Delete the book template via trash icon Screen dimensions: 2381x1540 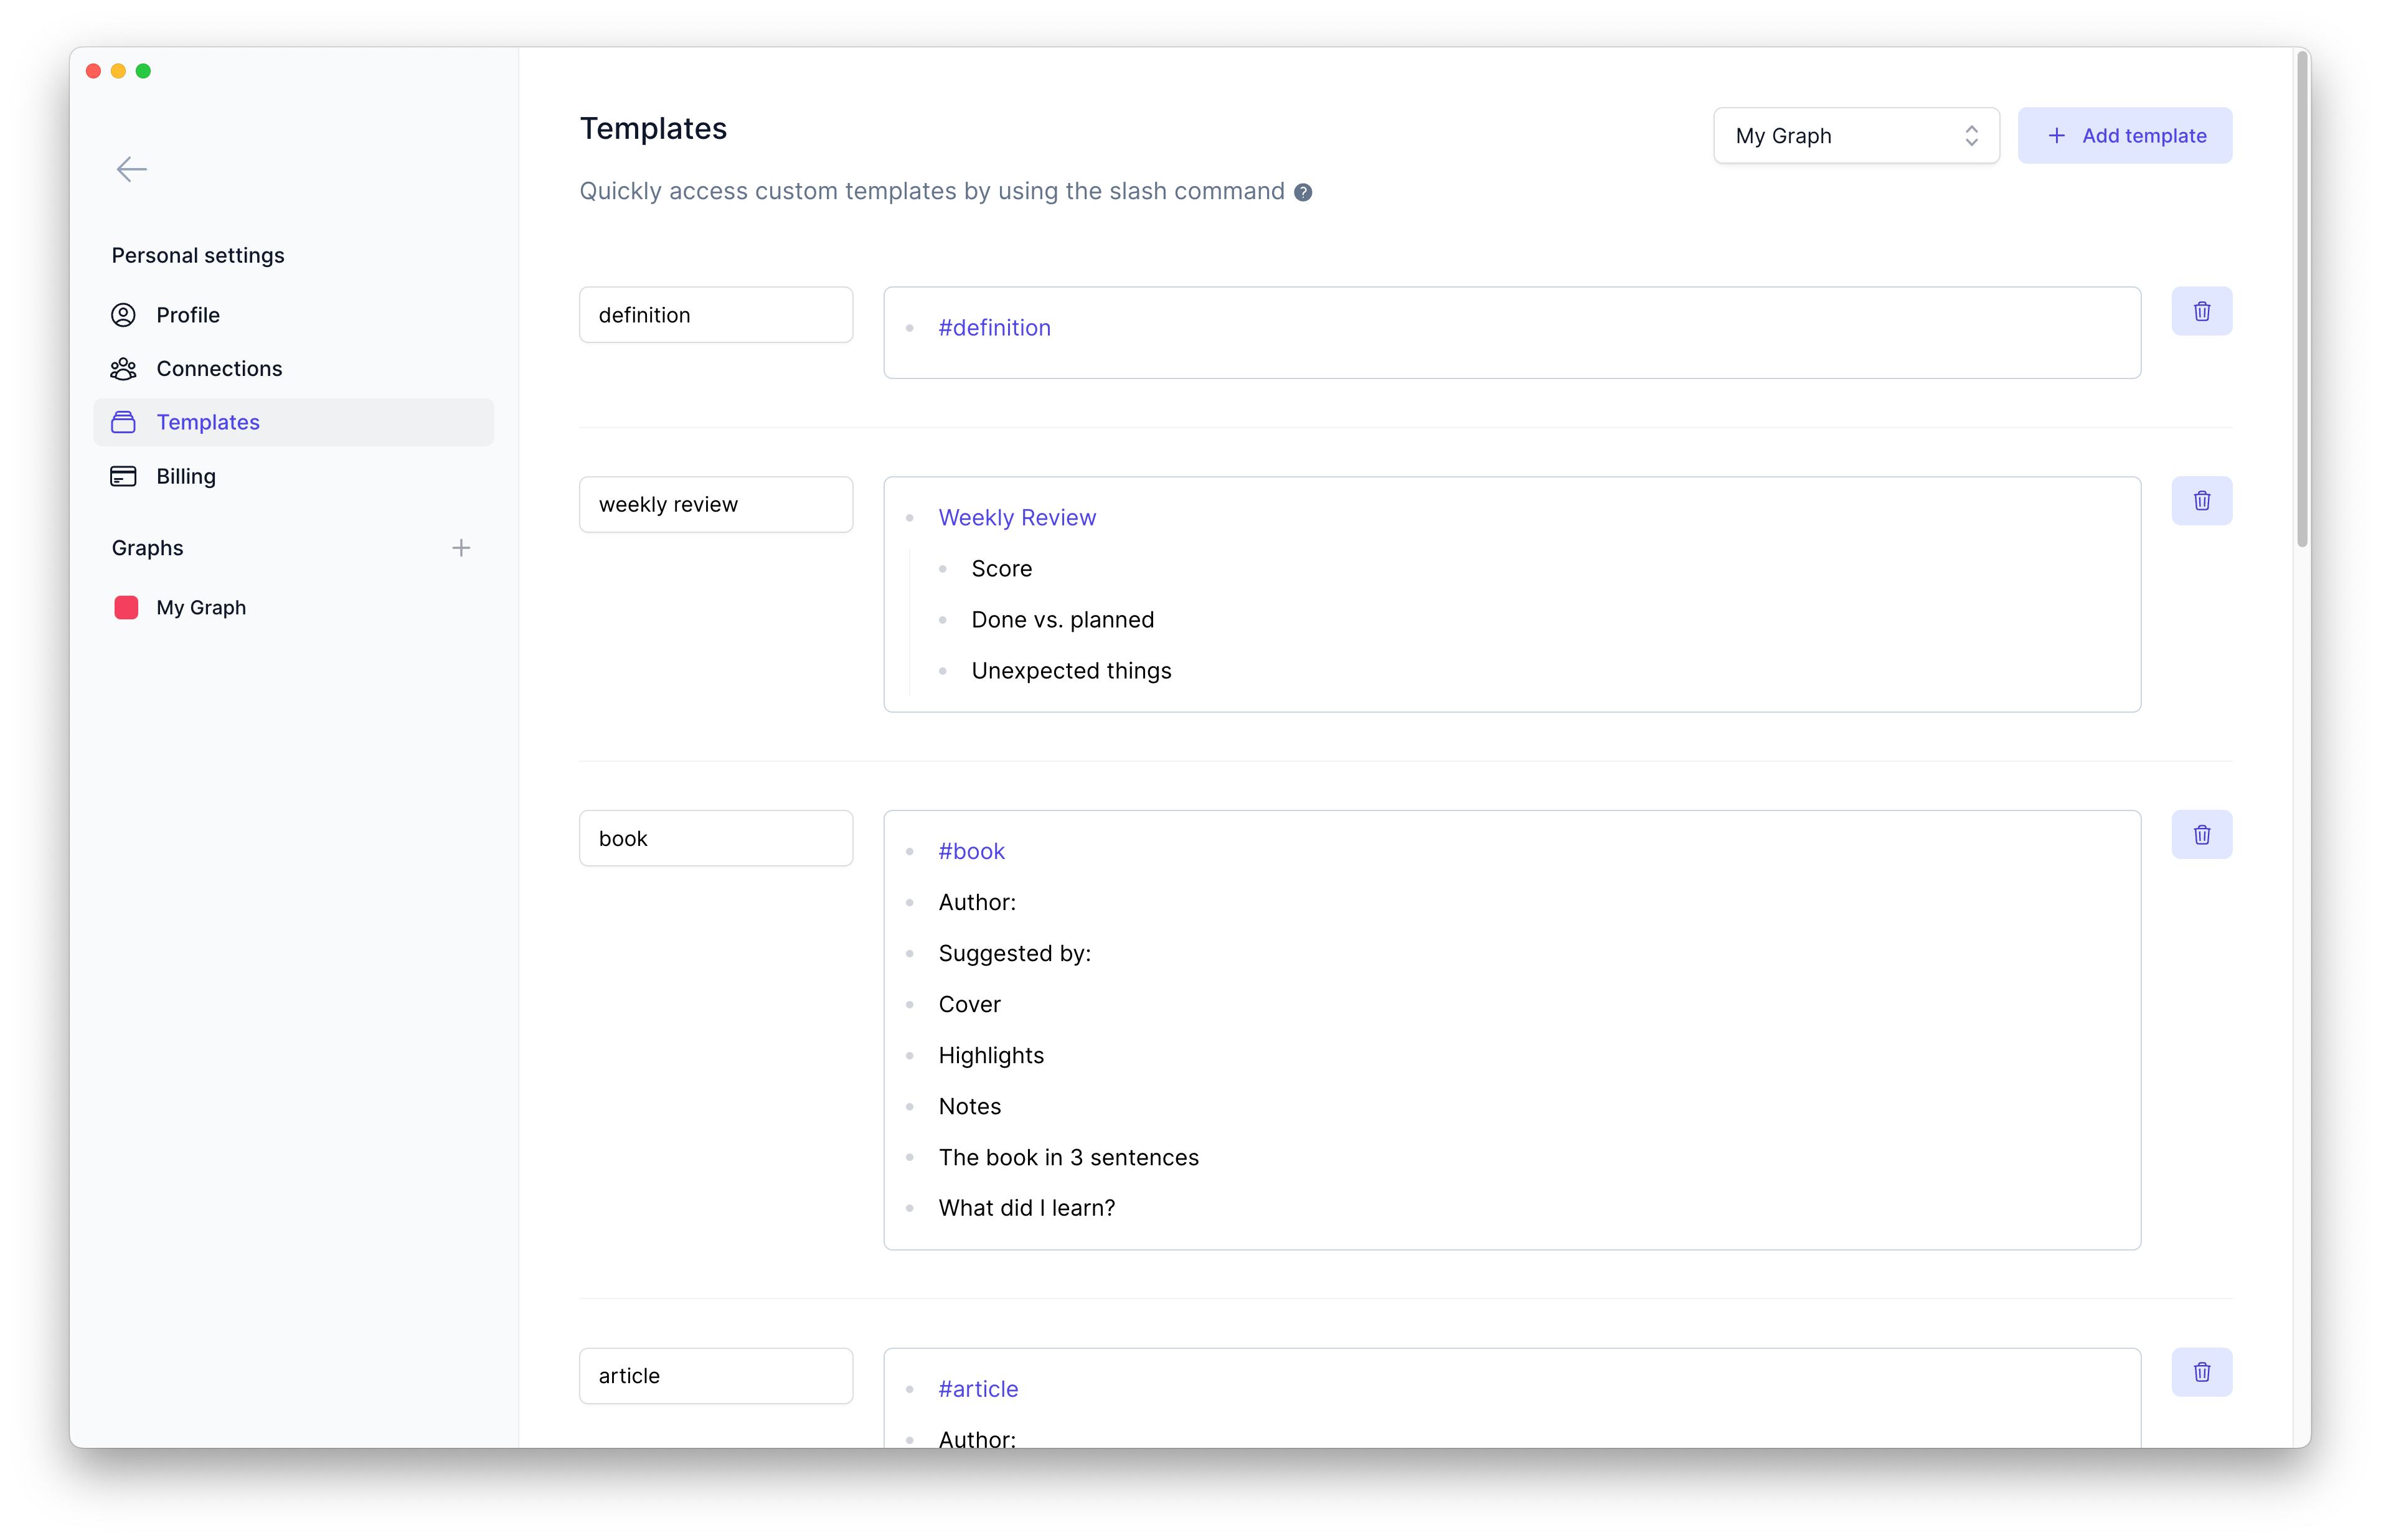point(2201,834)
